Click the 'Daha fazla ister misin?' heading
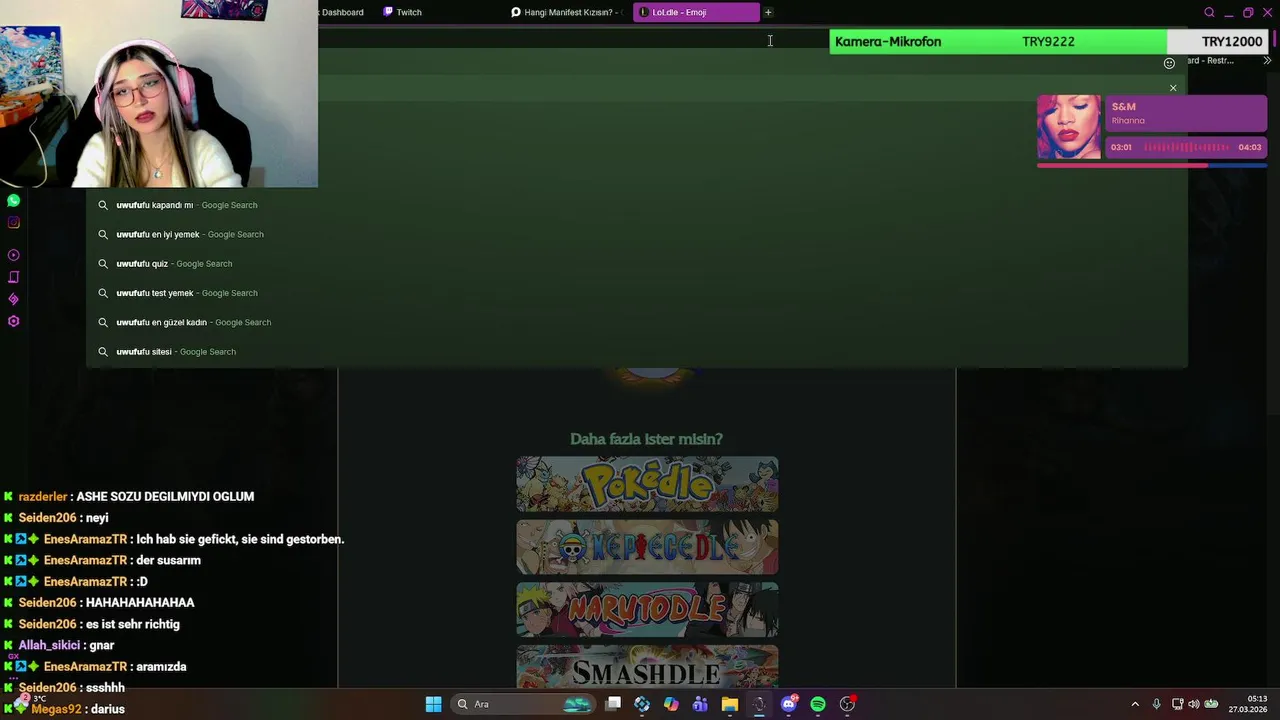This screenshot has width=1280, height=720. click(x=646, y=439)
